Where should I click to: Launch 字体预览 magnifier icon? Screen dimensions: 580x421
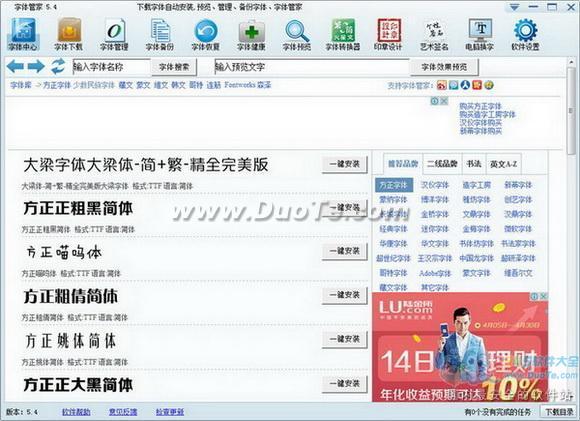[297, 34]
